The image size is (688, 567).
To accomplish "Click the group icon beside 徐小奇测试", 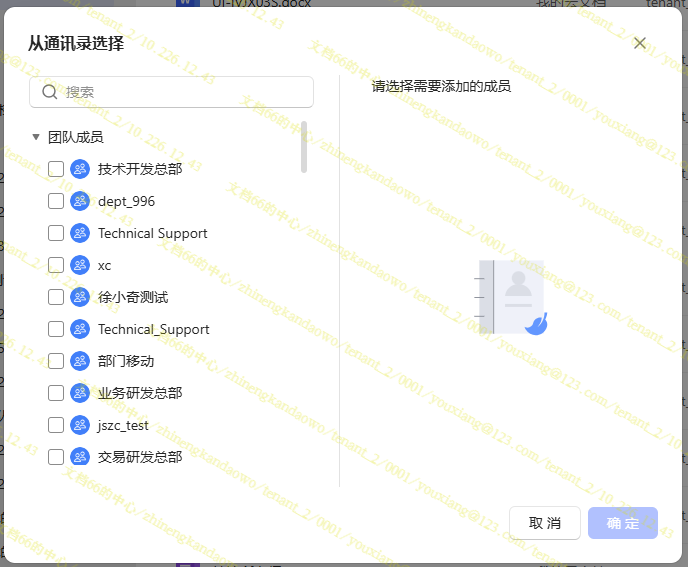I will (x=80, y=297).
